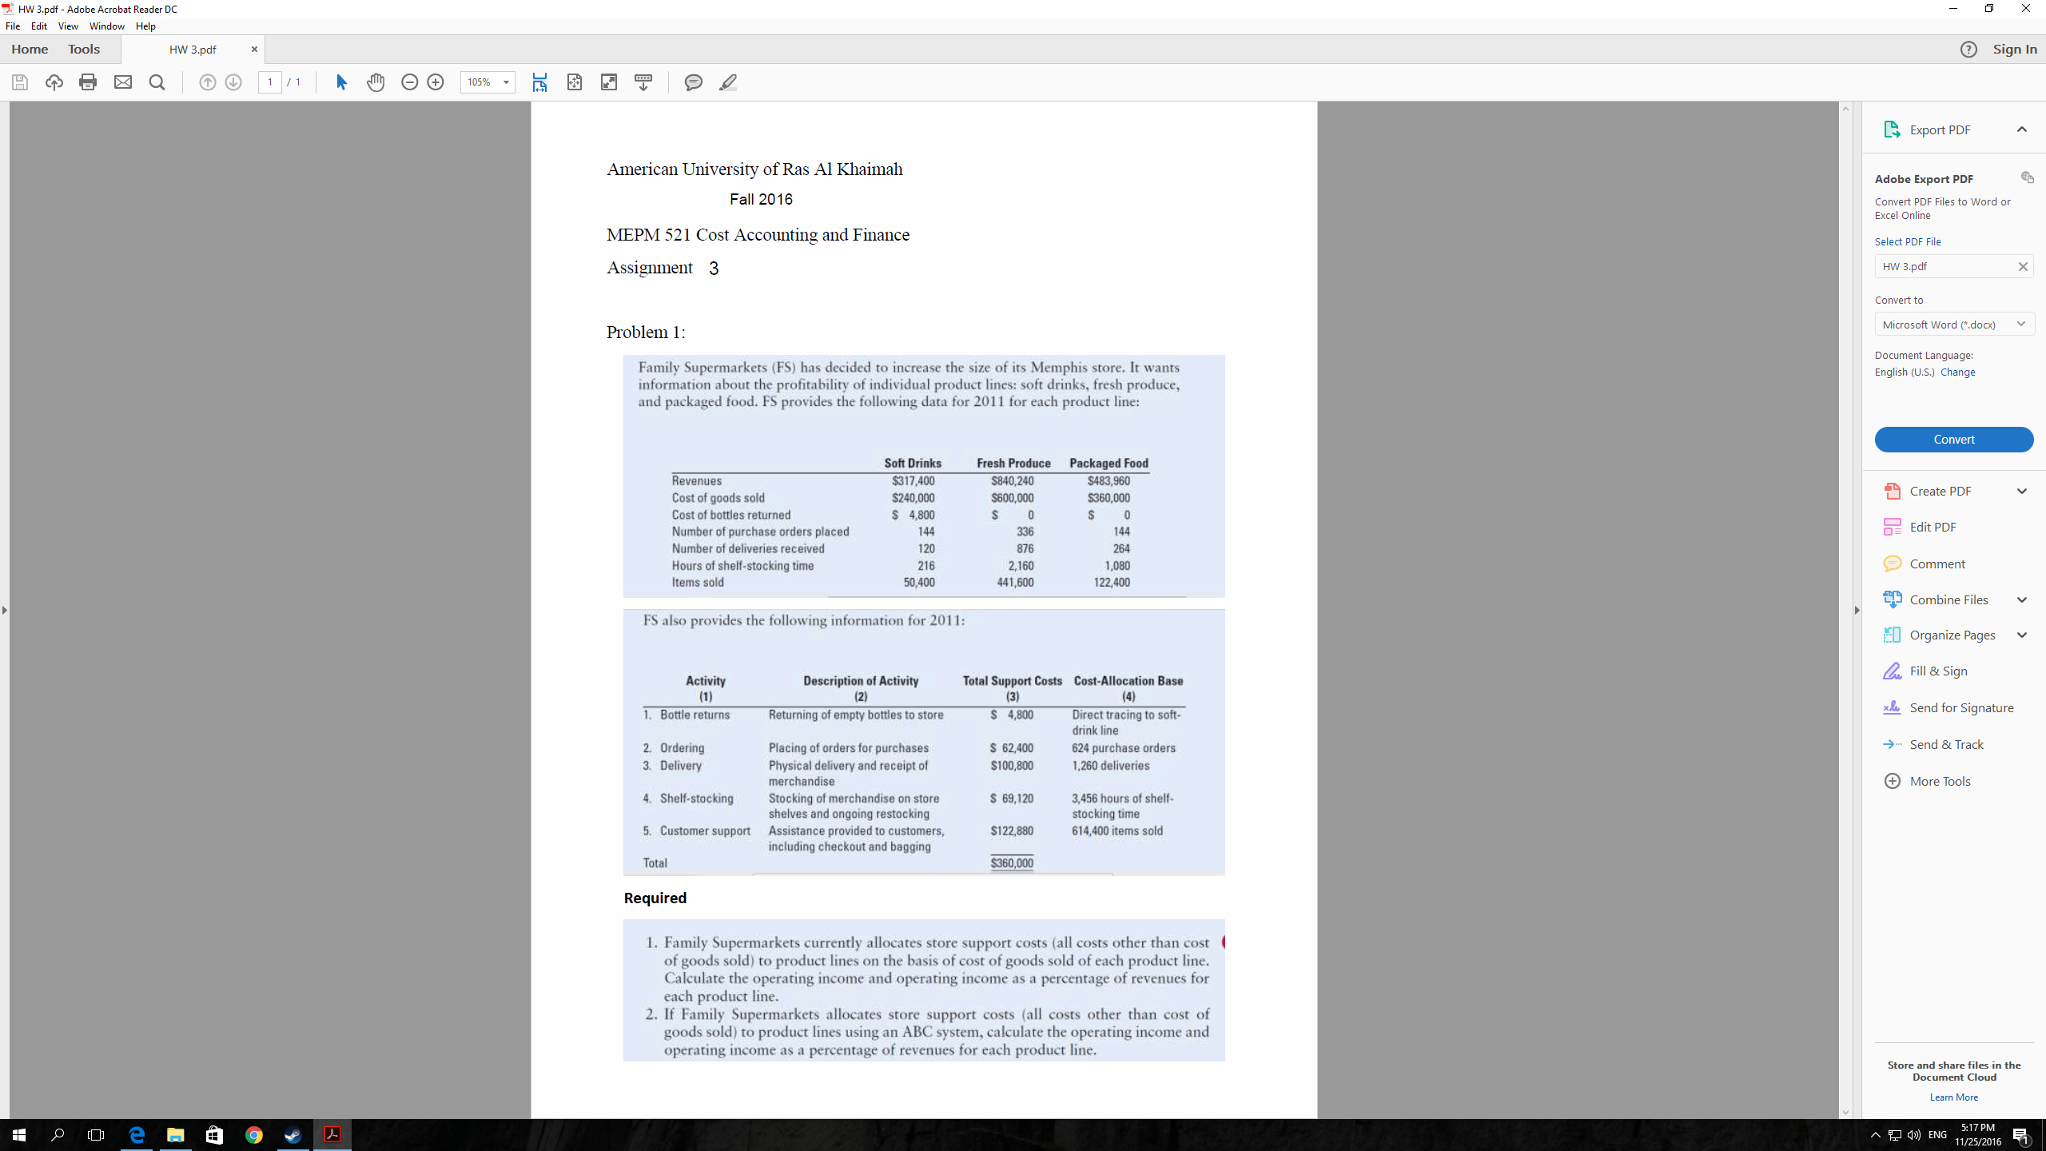This screenshot has width=2046, height=1151.
Task: Open the Microsoft Word convert-to dropdown
Action: (x=1953, y=324)
